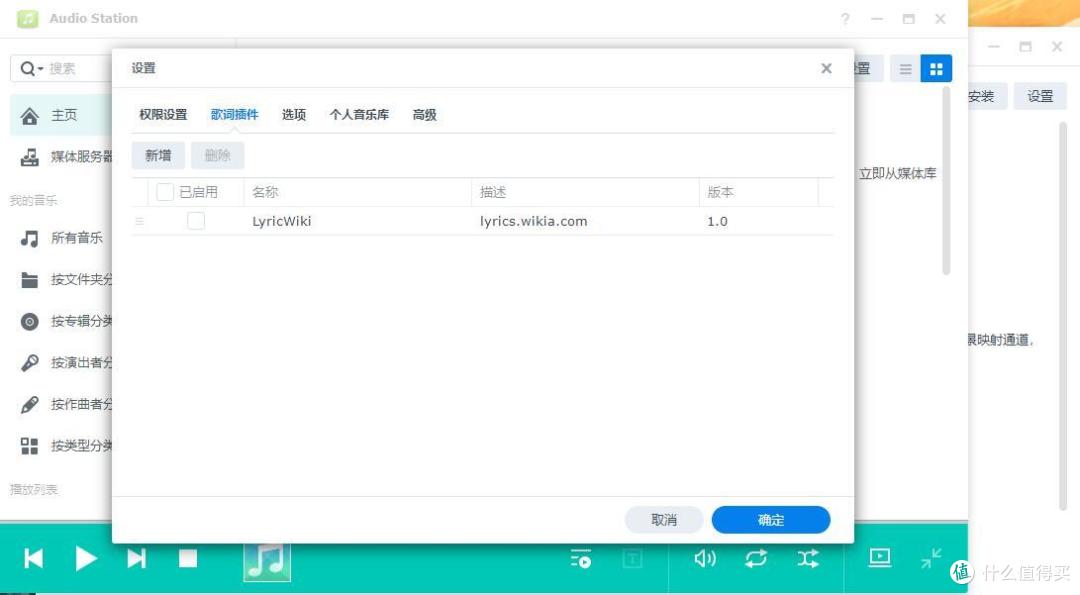
Task: Confirm settings with the OK (确定) button
Action: (x=771, y=520)
